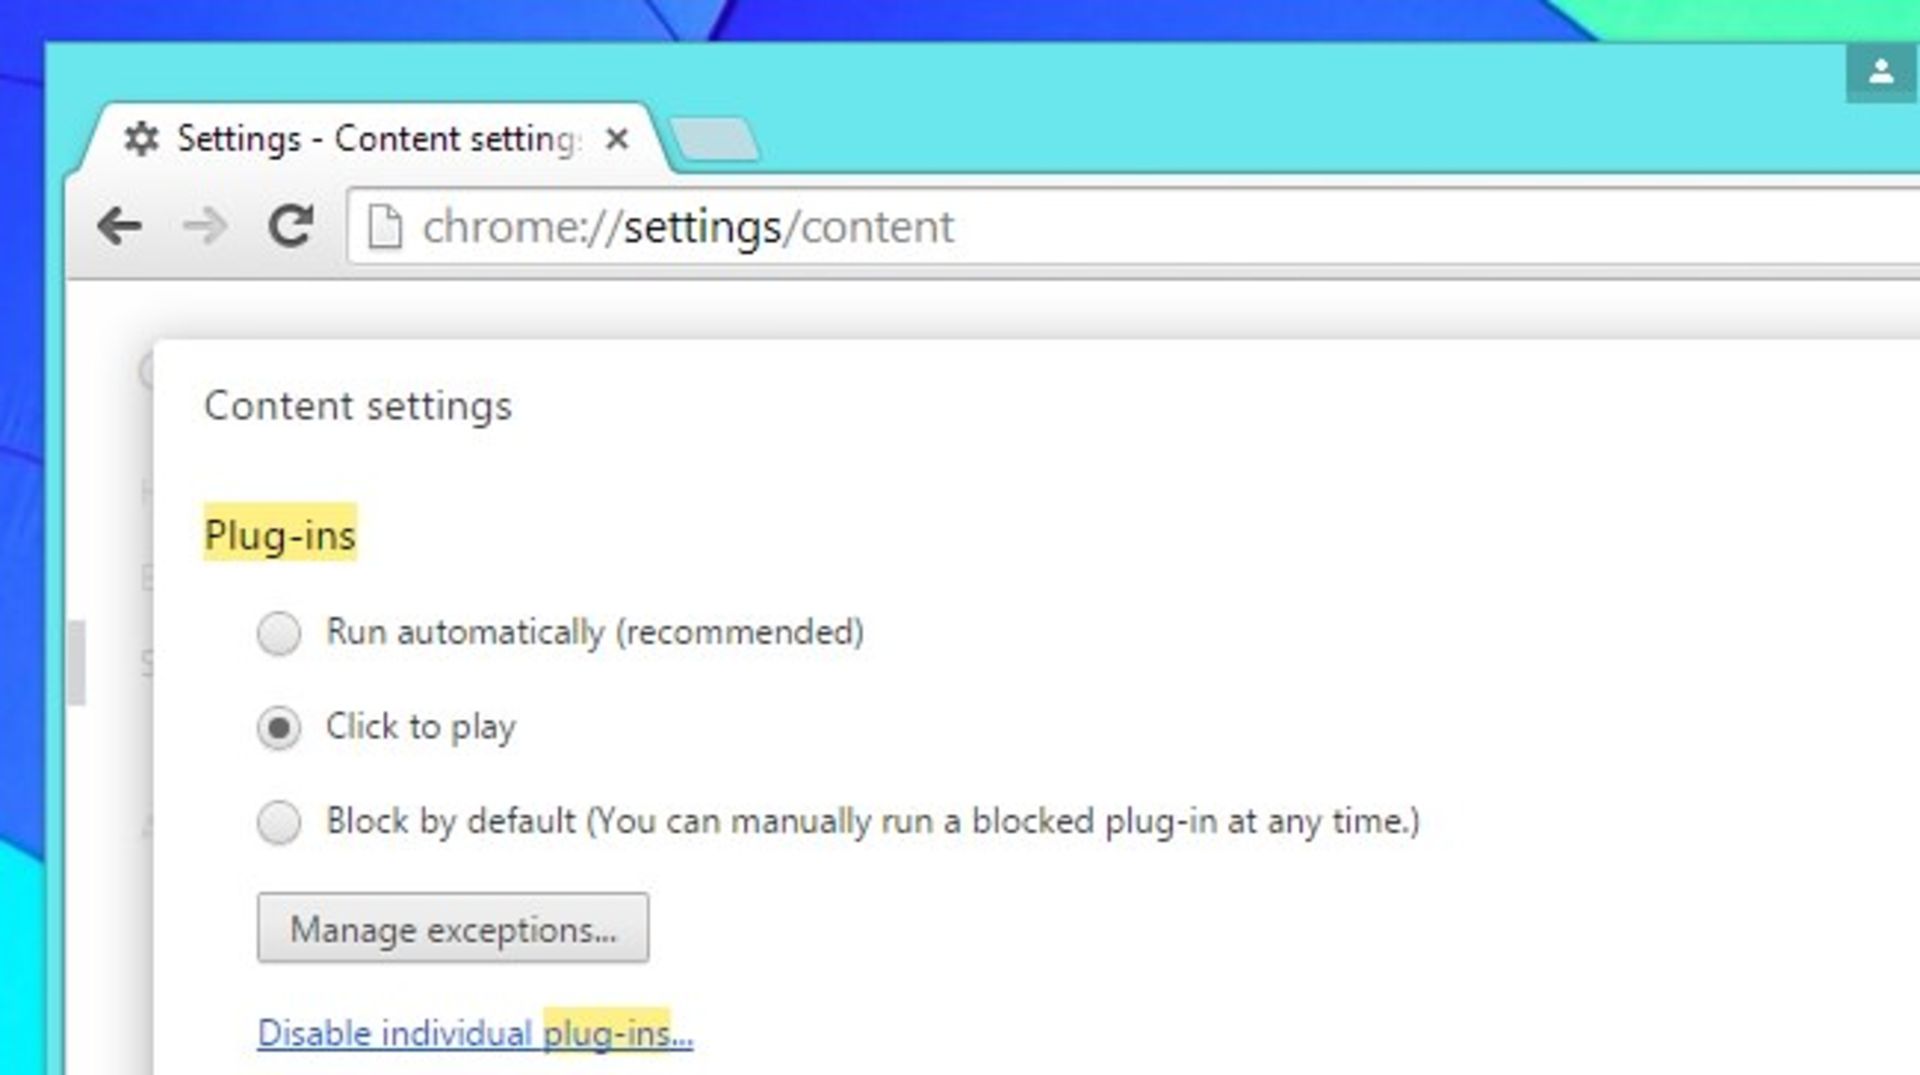The width and height of the screenshot is (1920, 1075).
Task: Click the page icon in the address bar
Action: (x=385, y=226)
